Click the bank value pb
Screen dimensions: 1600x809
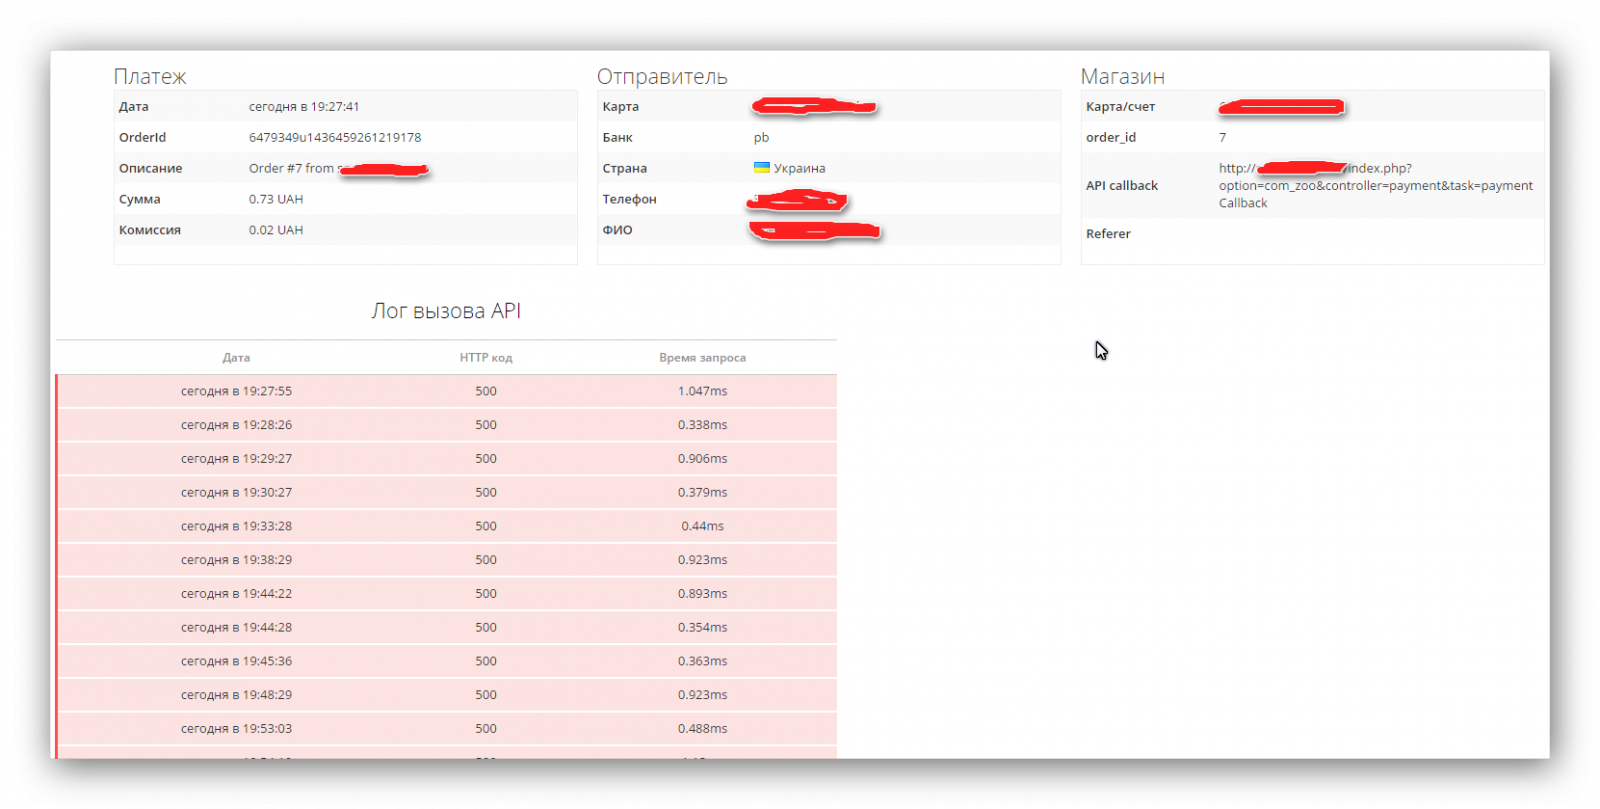pyautogui.click(x=761, y=138)
